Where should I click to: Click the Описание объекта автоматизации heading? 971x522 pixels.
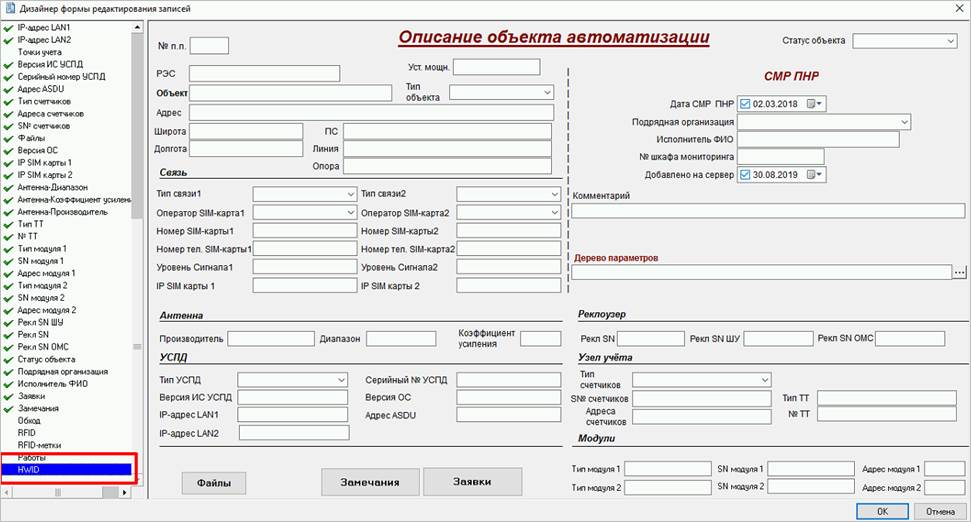click(554, 37)
